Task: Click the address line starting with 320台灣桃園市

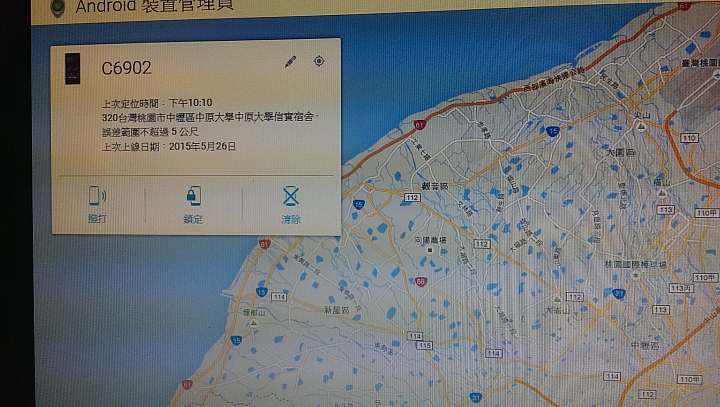Action: tap(210, 117)
